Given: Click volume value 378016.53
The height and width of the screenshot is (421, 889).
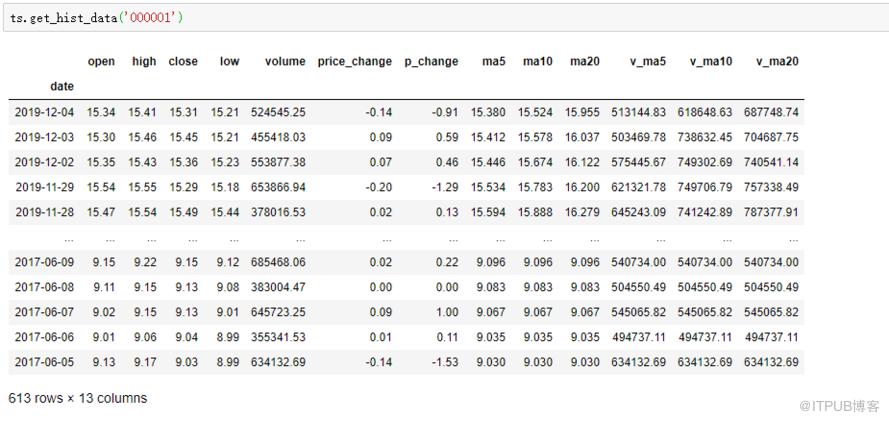Looking at the screenshot, I should (x=278, y=212).
